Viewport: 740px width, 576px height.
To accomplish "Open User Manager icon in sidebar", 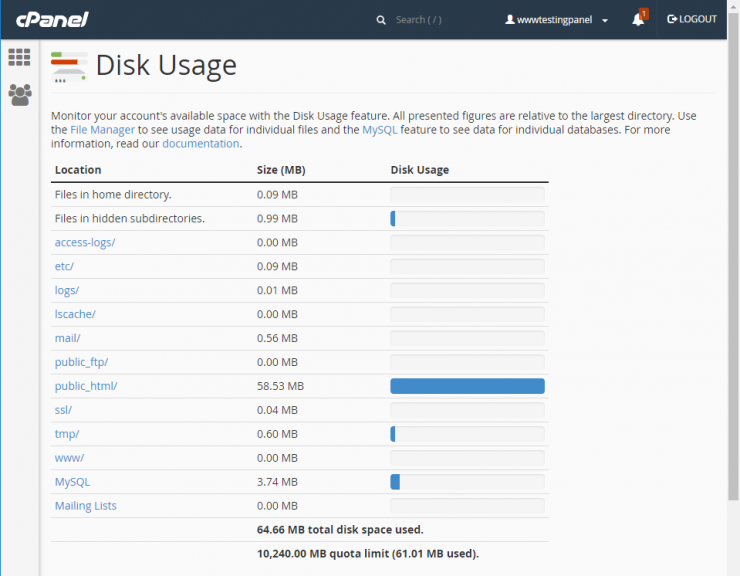I will pos(19,95).
